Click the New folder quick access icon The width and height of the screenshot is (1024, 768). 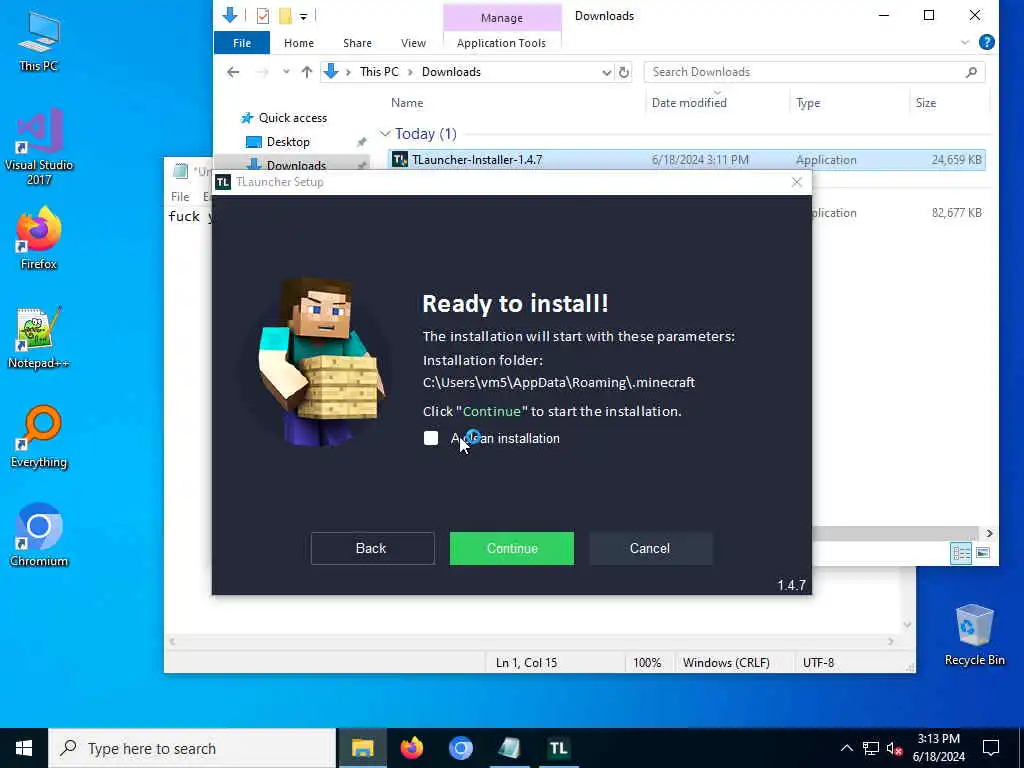[x=285, y=16]
